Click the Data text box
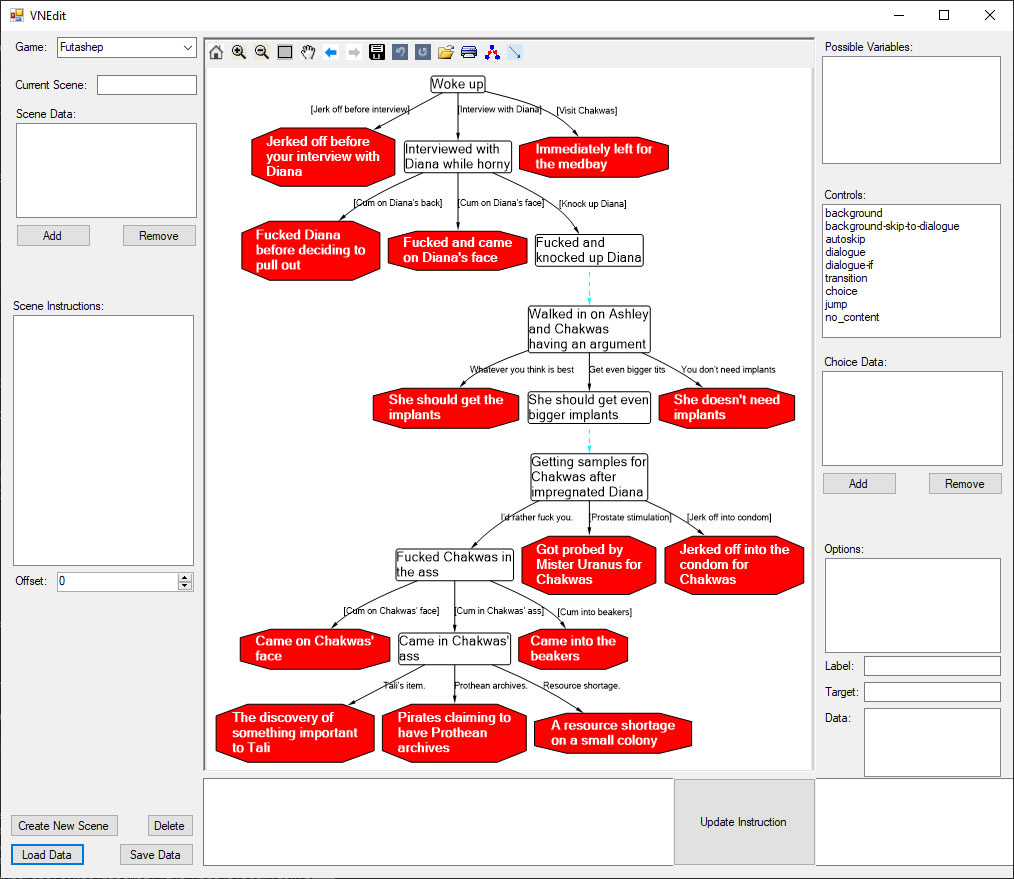 932,742
